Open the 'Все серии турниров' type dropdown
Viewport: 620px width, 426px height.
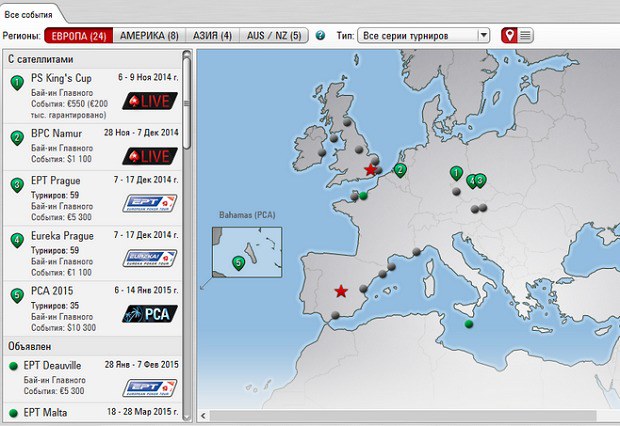tap(423, 36)
